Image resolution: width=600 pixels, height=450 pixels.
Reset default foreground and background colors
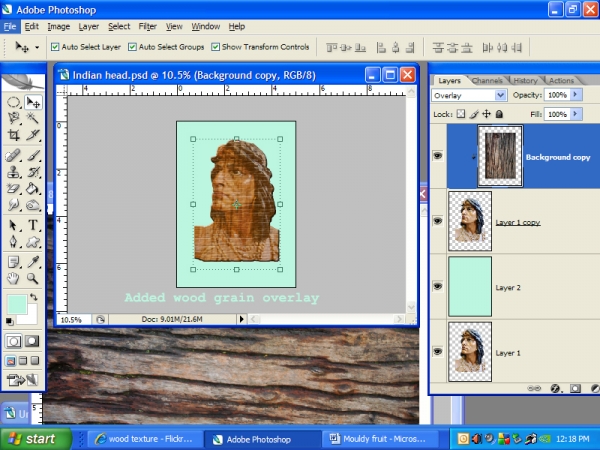[x=10, y=321]
